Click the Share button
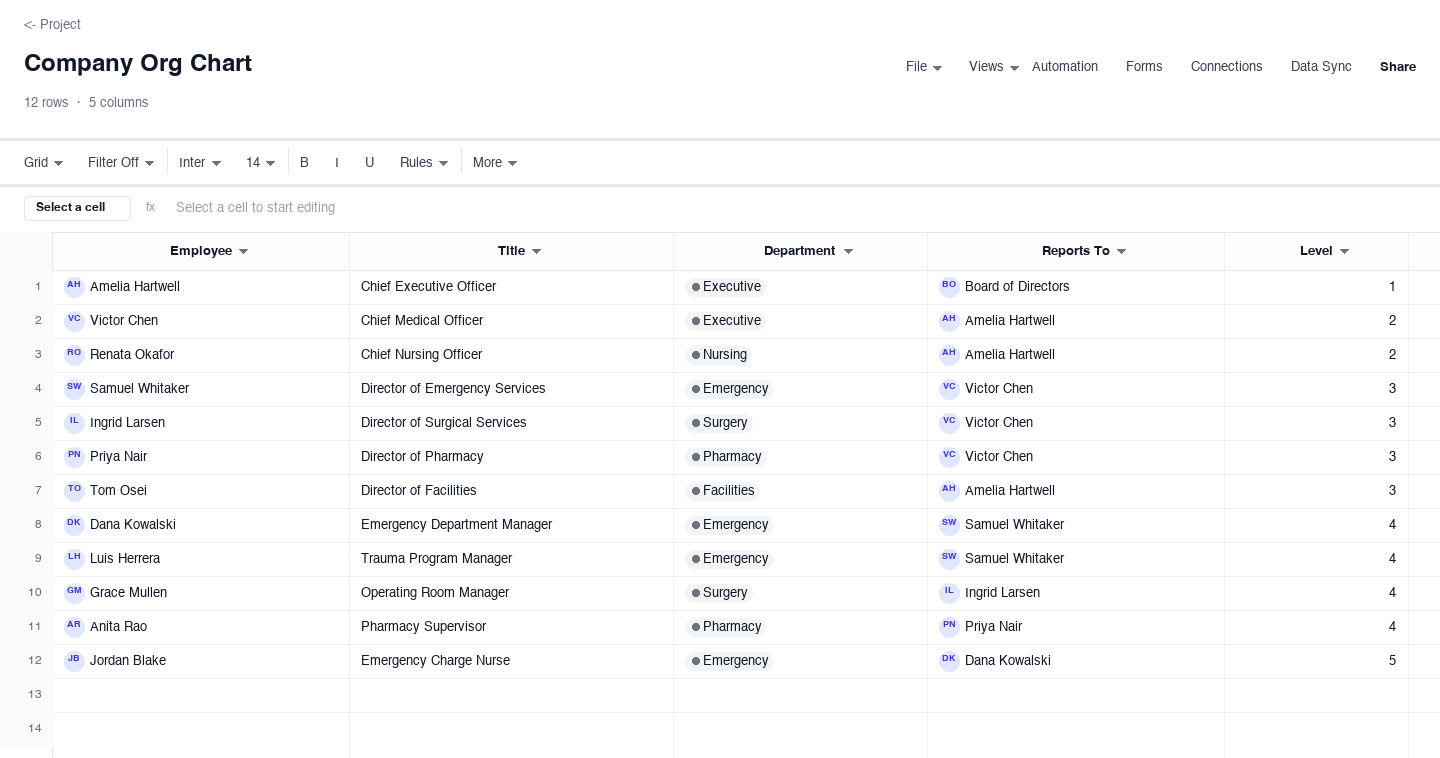This screenshot has height=758, width=1440. [1398, 67]
